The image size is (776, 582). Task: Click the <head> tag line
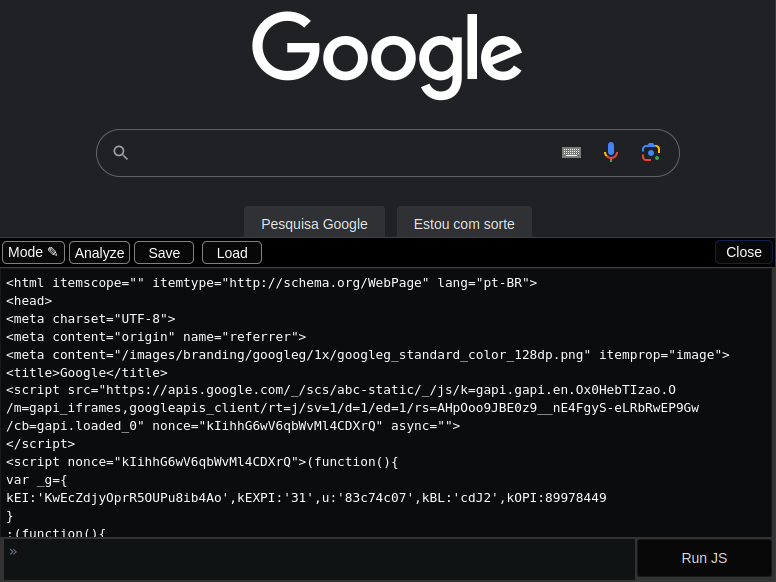tap(29, 301)
